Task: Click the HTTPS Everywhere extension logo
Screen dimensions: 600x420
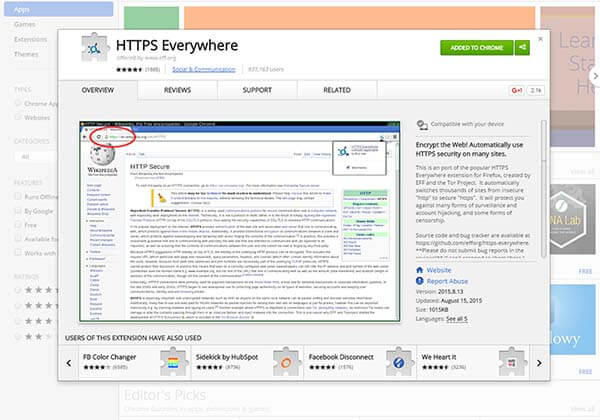Action: pyautogui.click(x=90, y=48)
